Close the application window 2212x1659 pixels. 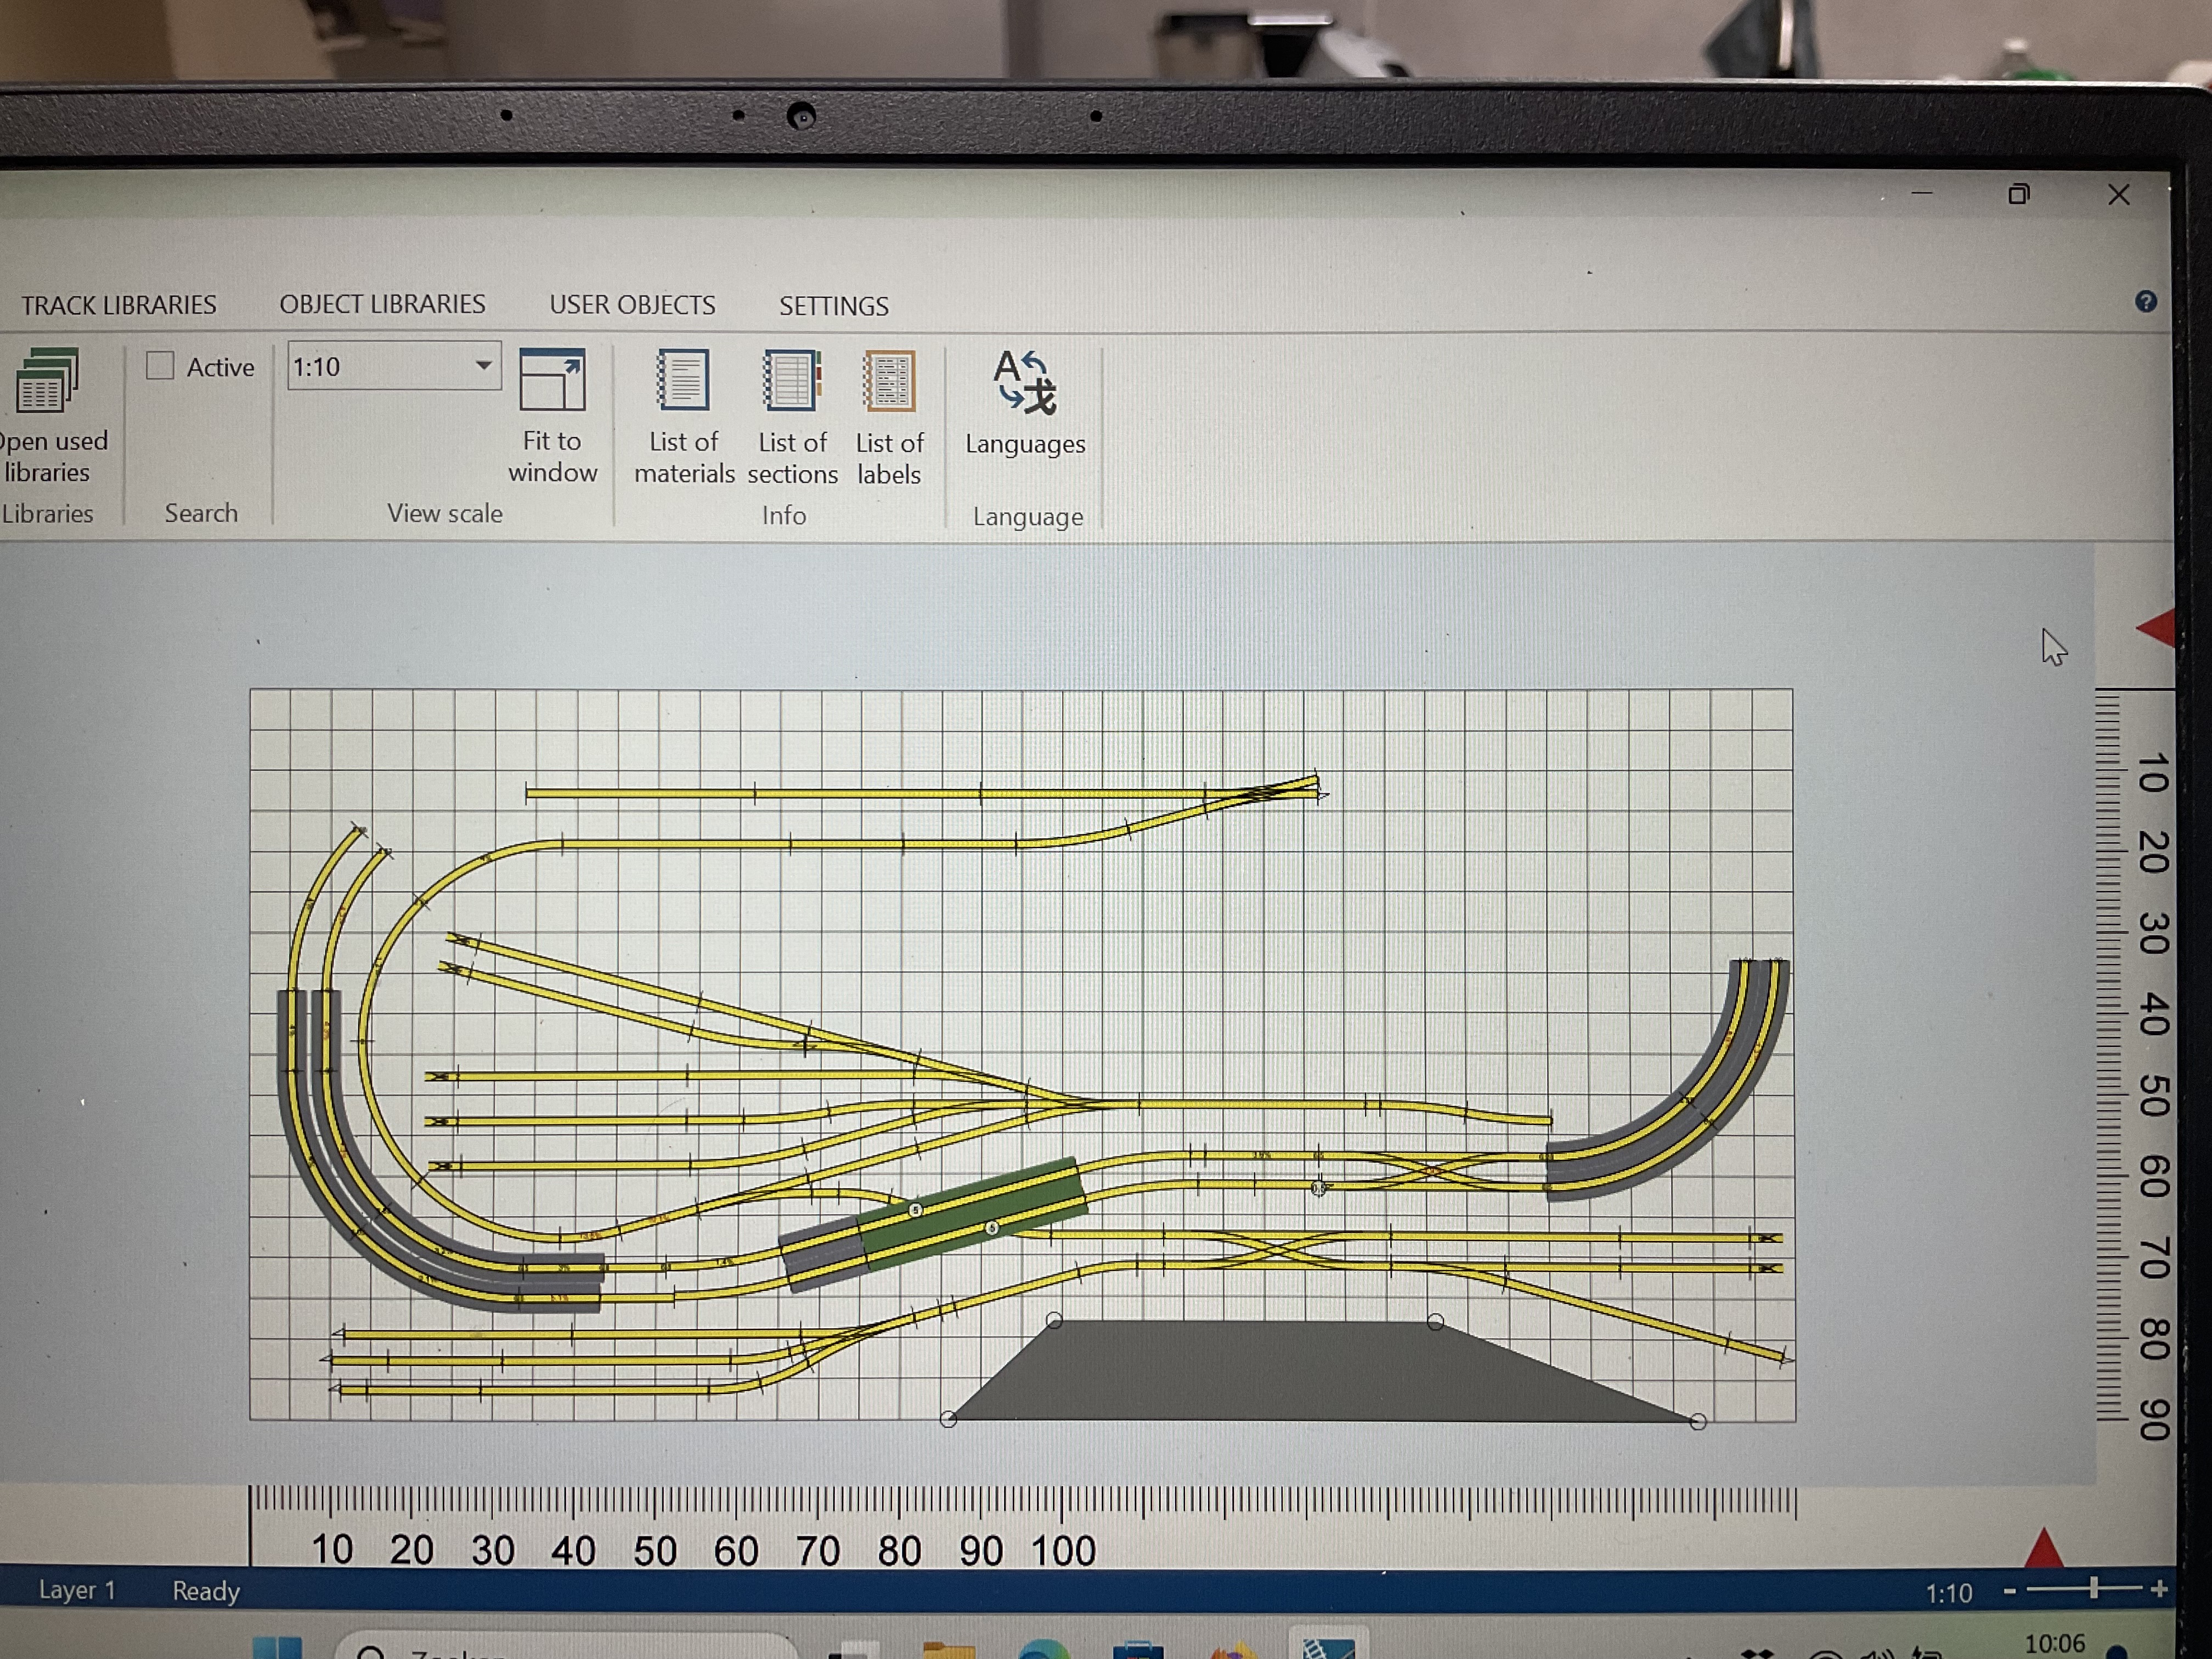[x=2118, y=194]
